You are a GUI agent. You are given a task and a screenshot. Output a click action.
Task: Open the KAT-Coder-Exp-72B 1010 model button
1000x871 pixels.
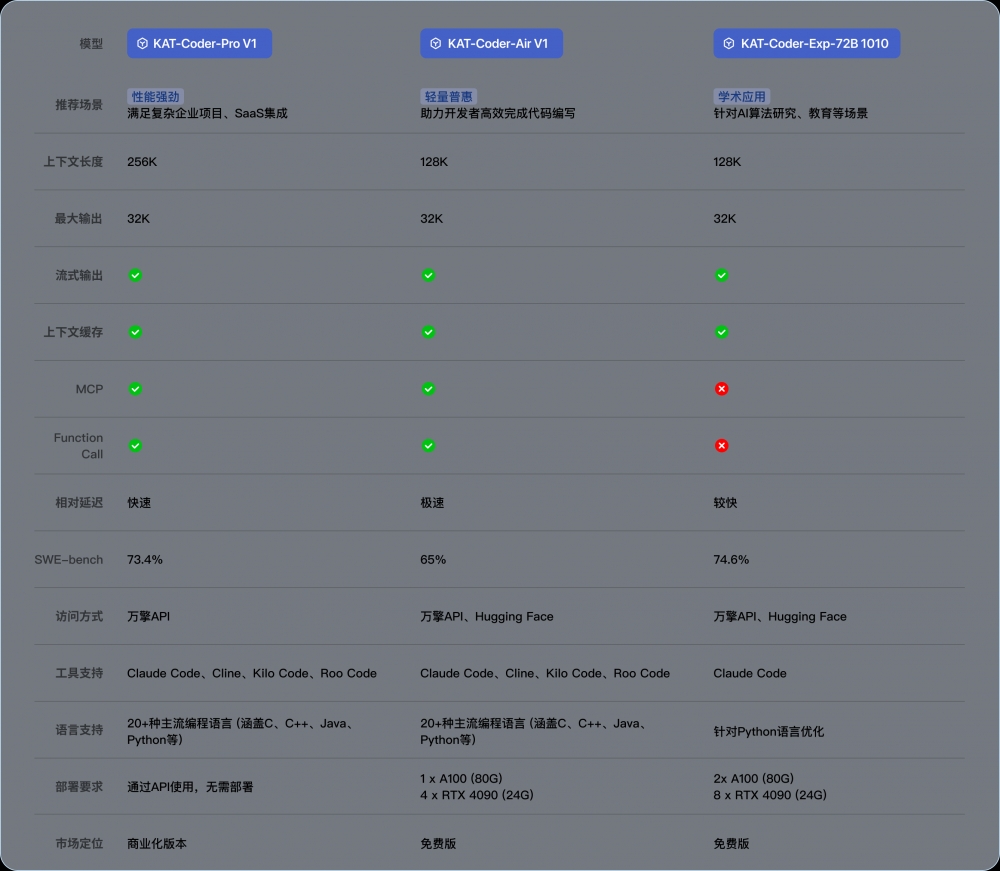(806, 44)
